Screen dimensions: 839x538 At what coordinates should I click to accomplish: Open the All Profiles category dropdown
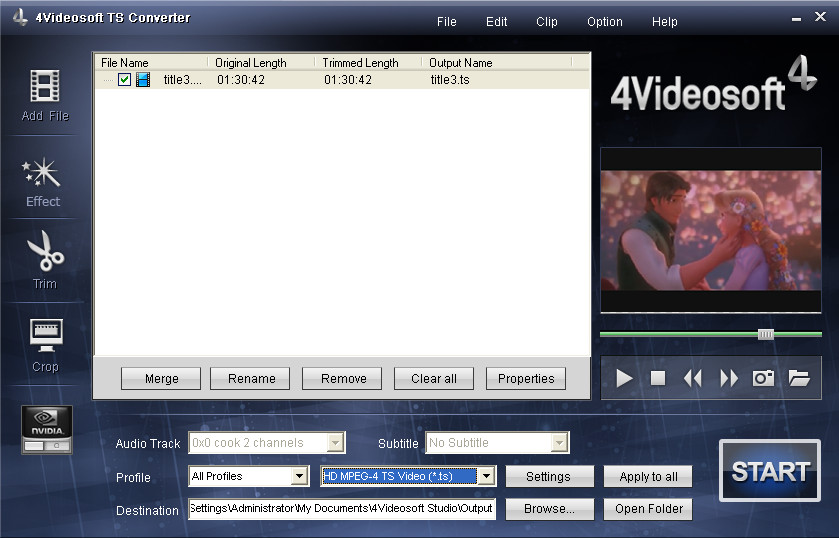click(x=300, y=476)
